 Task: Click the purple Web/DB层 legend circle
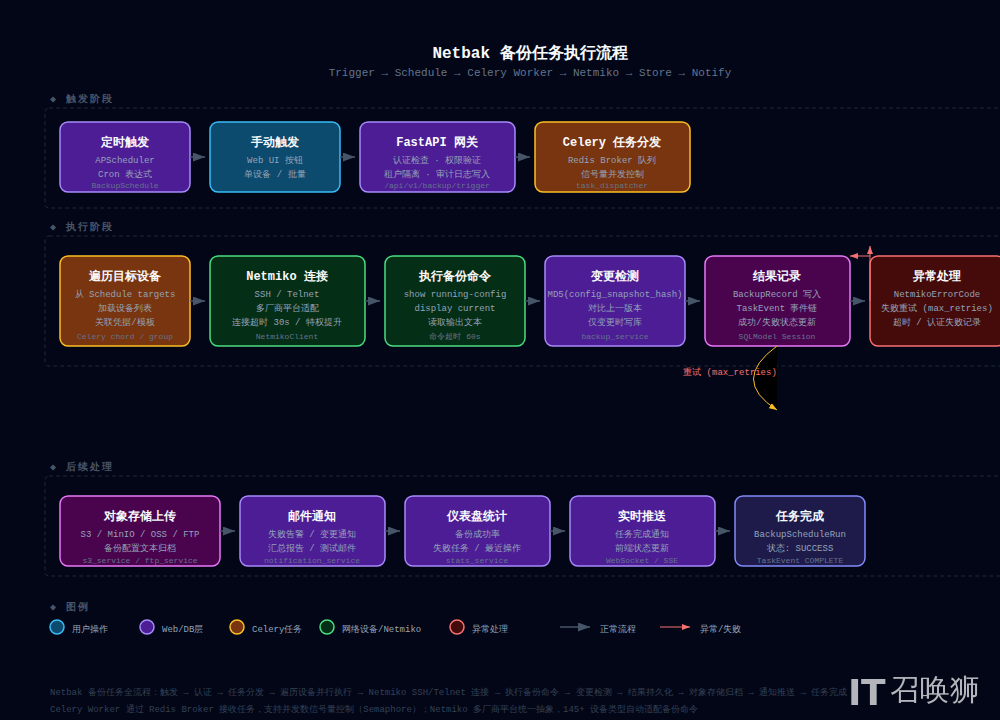click(x=147, y=628)
